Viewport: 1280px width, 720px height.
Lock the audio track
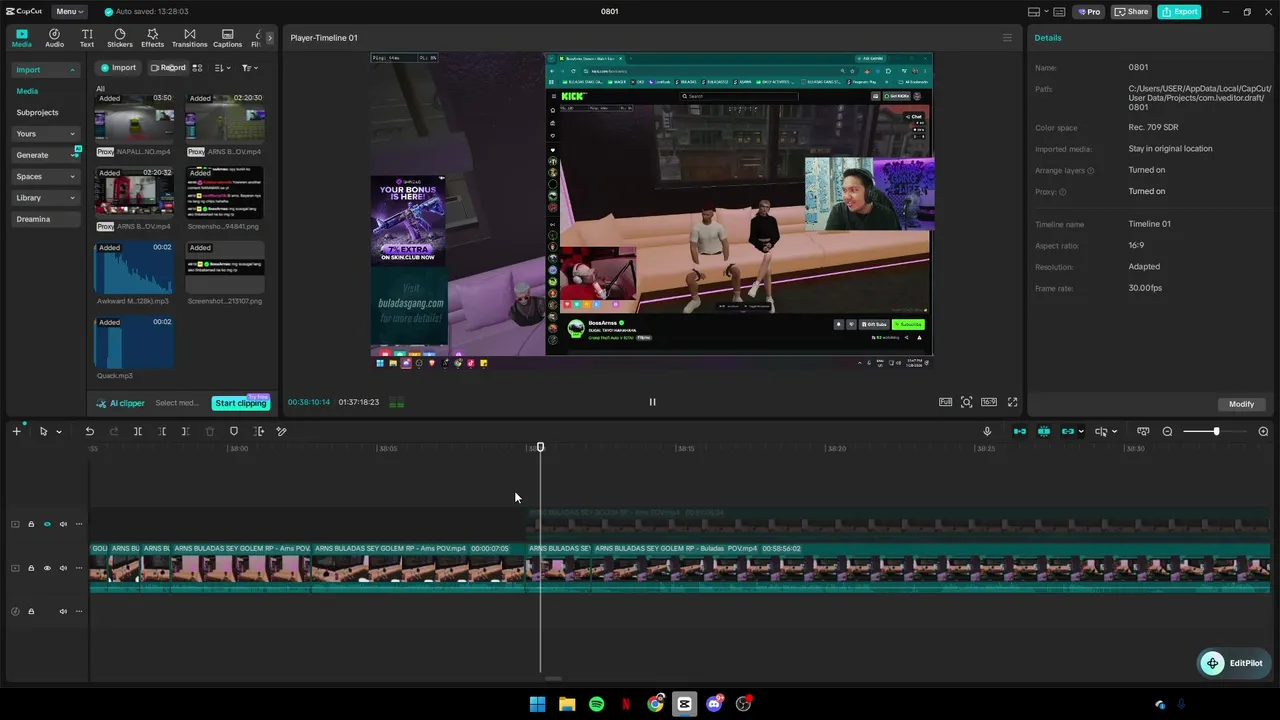(x=31, y=611)
